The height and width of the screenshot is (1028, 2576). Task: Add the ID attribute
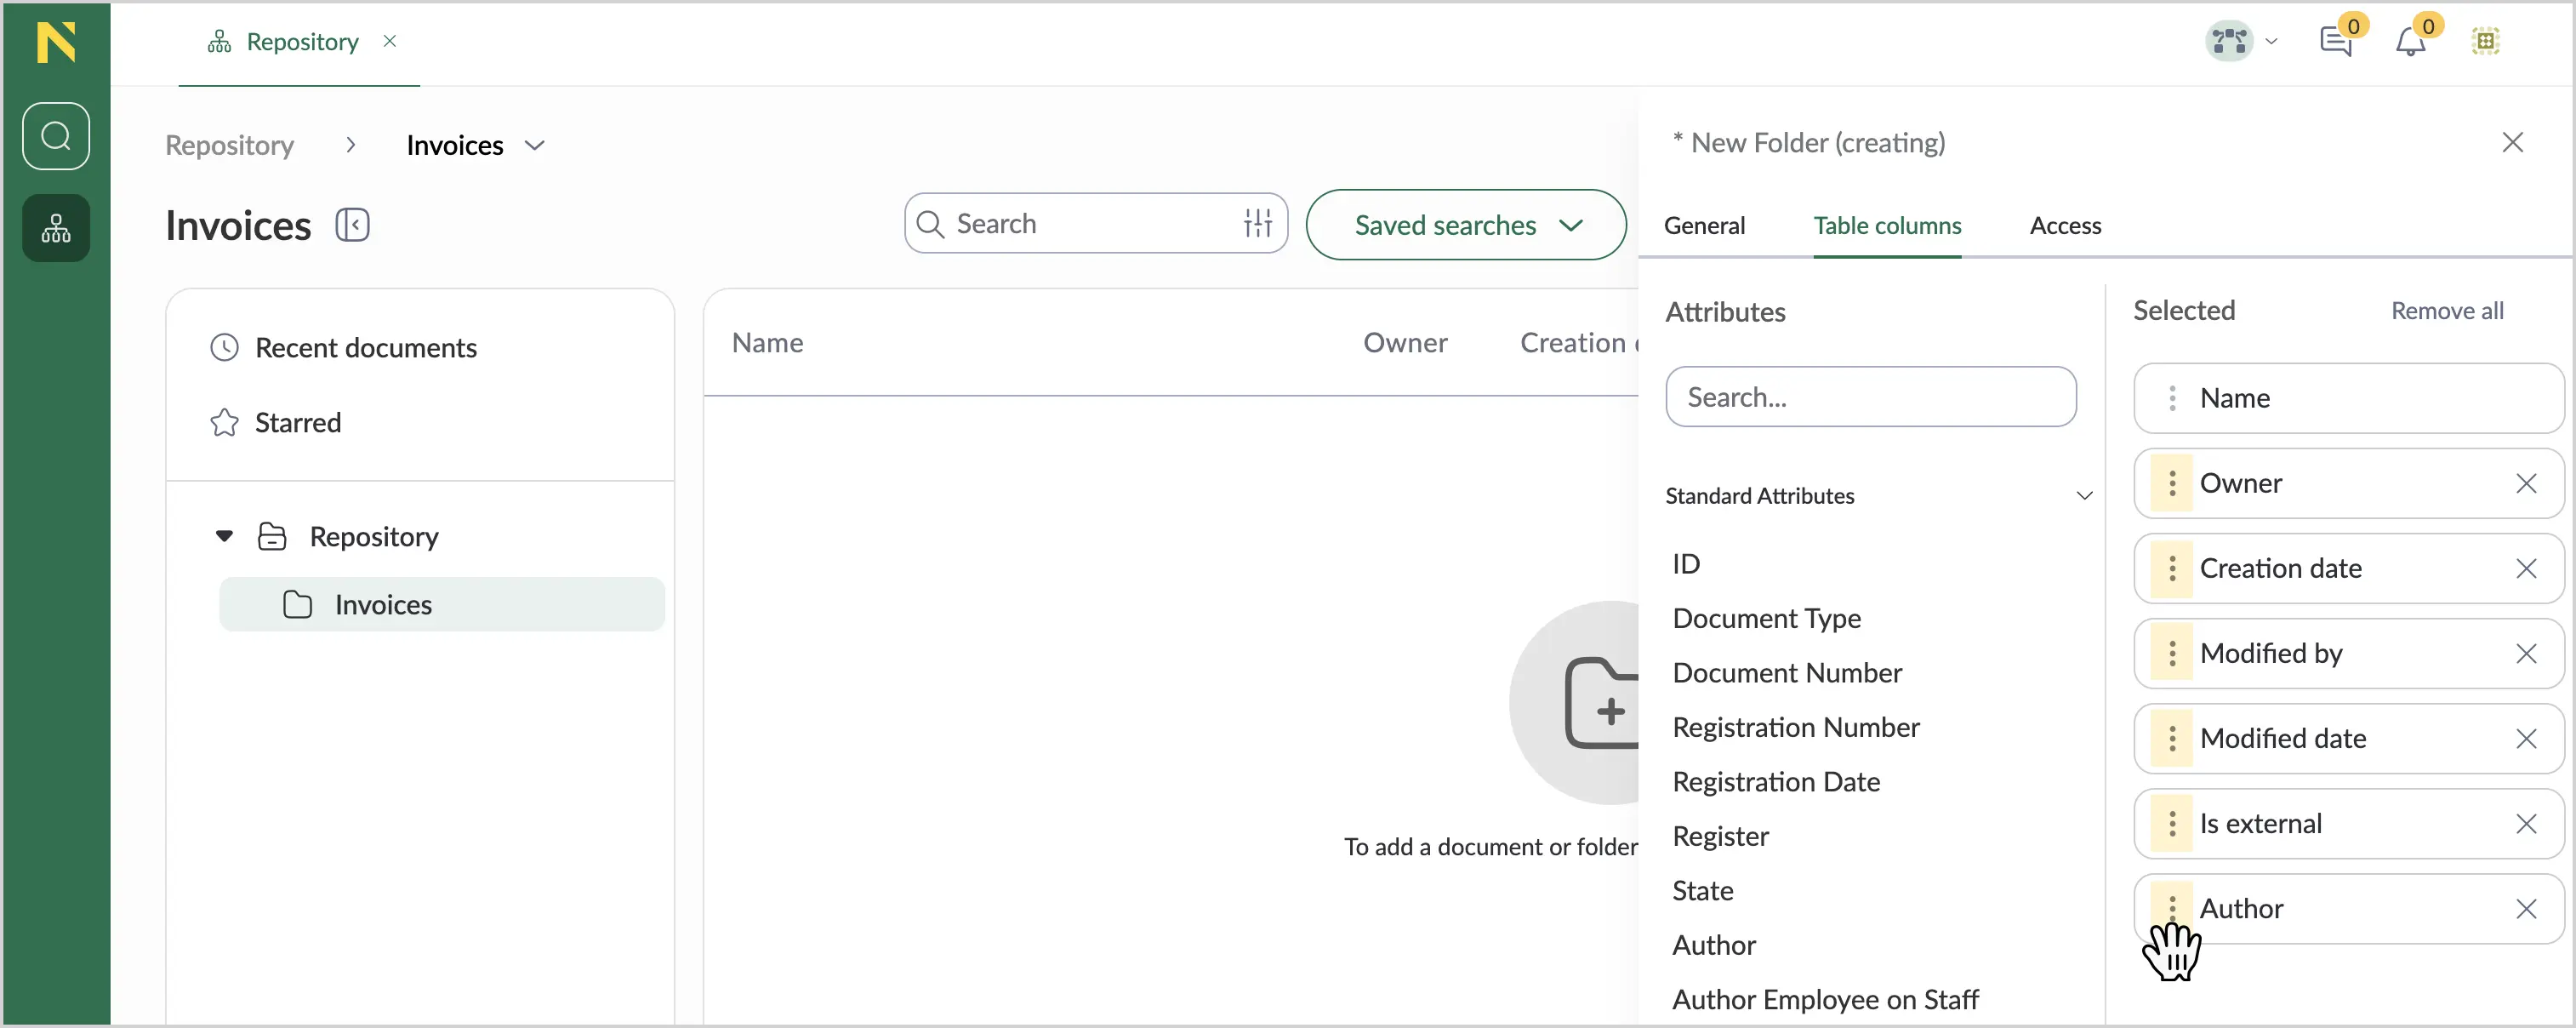(1686, 564)
